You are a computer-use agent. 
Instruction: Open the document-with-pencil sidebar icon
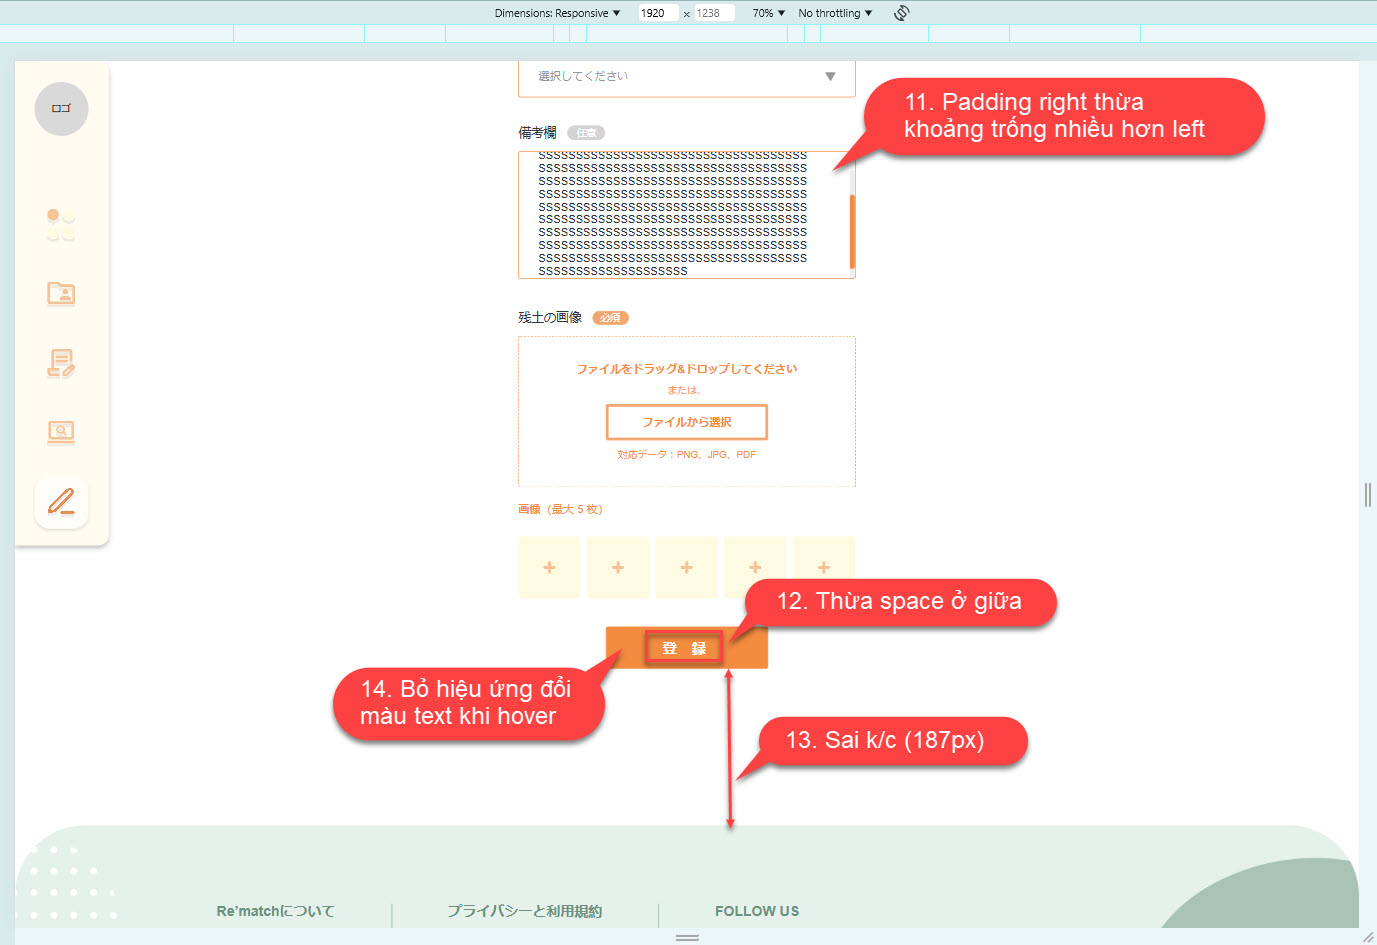click(x=61, y=363)
